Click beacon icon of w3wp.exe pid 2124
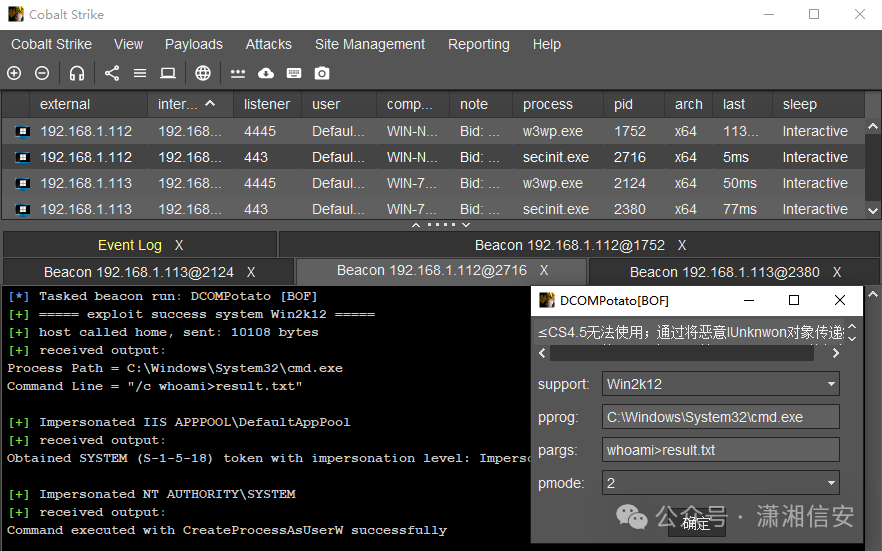 click(x=22, y=183)
